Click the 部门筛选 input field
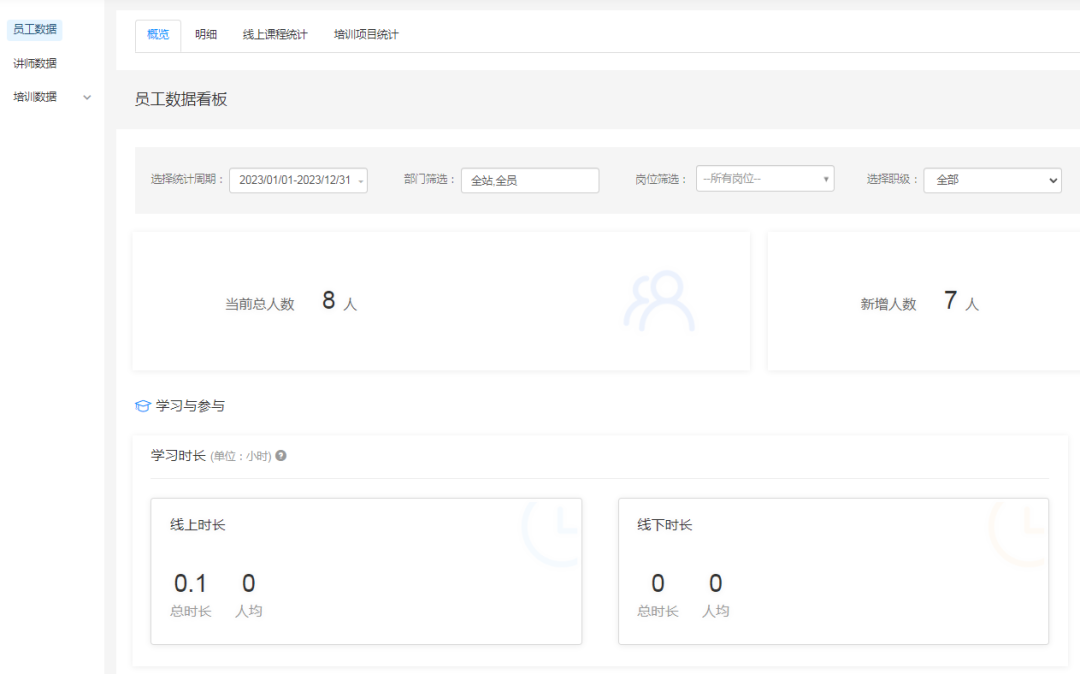The width and height of the screenshot is (1080, 674). click(x=529, y=180)
